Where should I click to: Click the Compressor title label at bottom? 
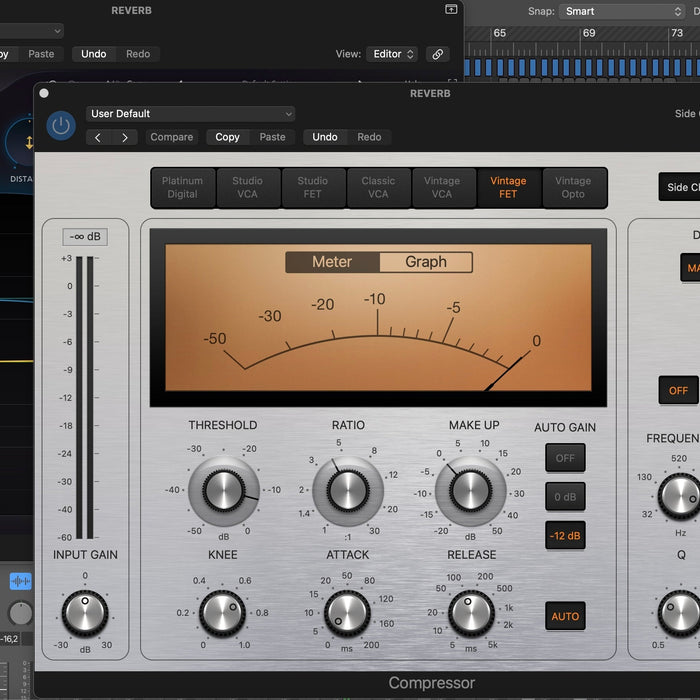point(432,683)
